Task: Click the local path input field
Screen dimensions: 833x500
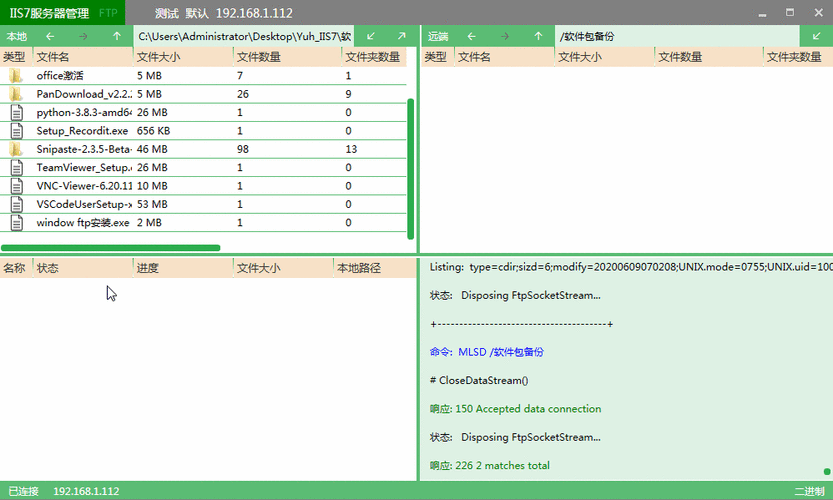Action: (243, 36)
